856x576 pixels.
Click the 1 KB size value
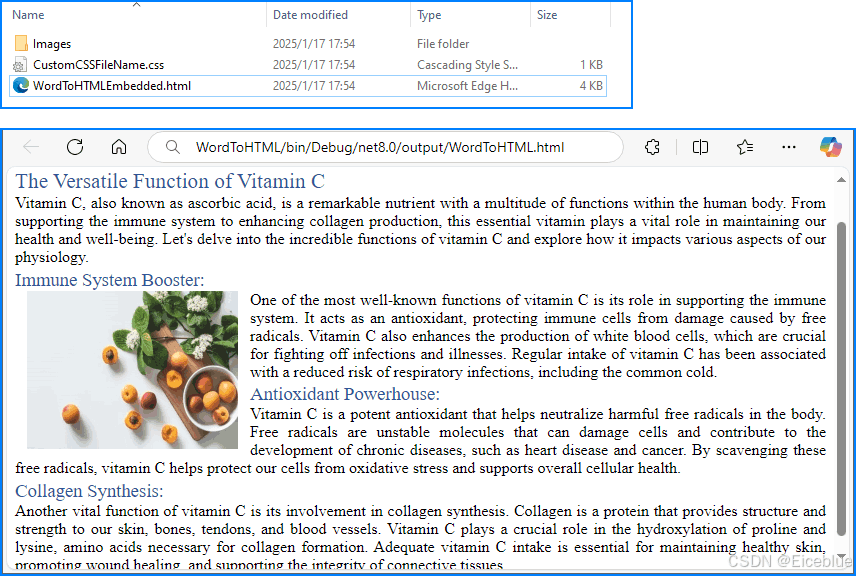[591, 65]
